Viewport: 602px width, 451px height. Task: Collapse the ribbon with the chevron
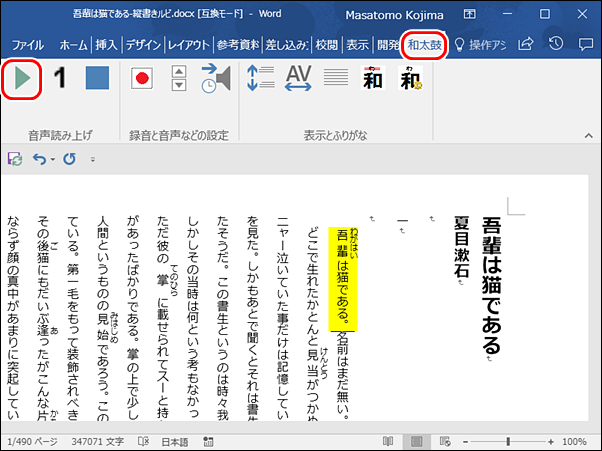coord(588,135)
